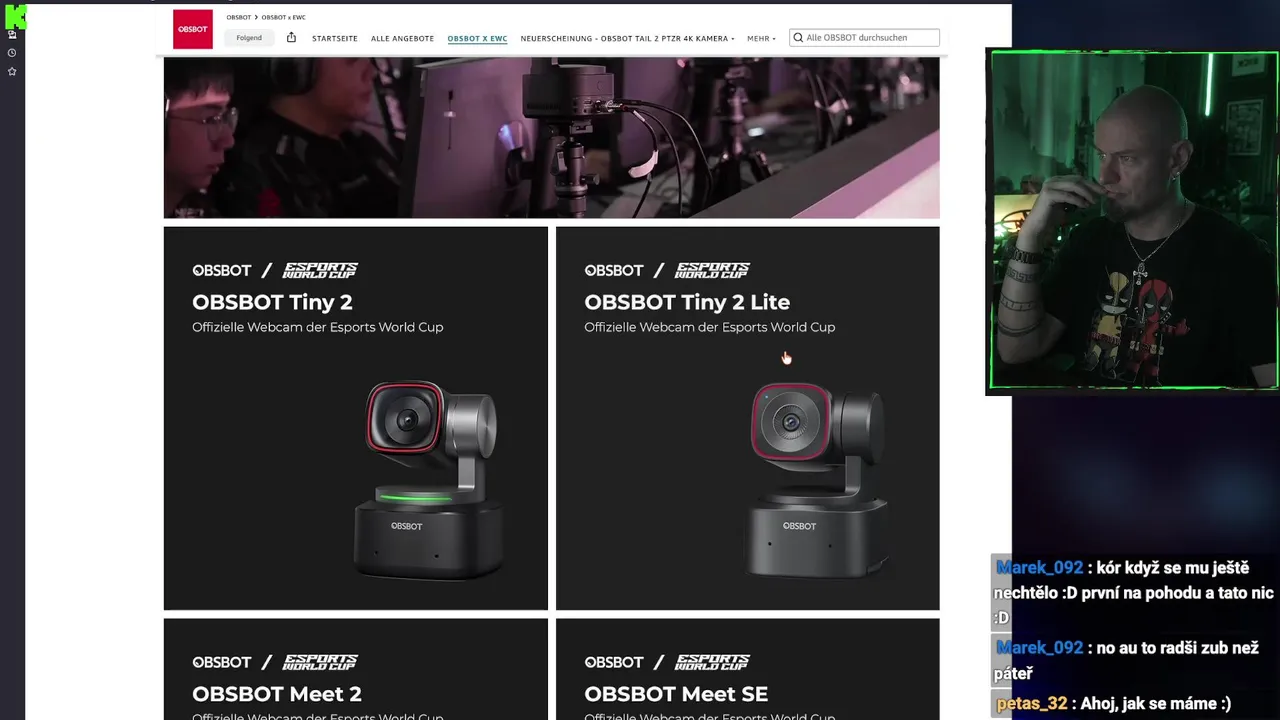1280x720 pixels.
Task: Click the share icon next to Folgend
Action: [291, 38]
